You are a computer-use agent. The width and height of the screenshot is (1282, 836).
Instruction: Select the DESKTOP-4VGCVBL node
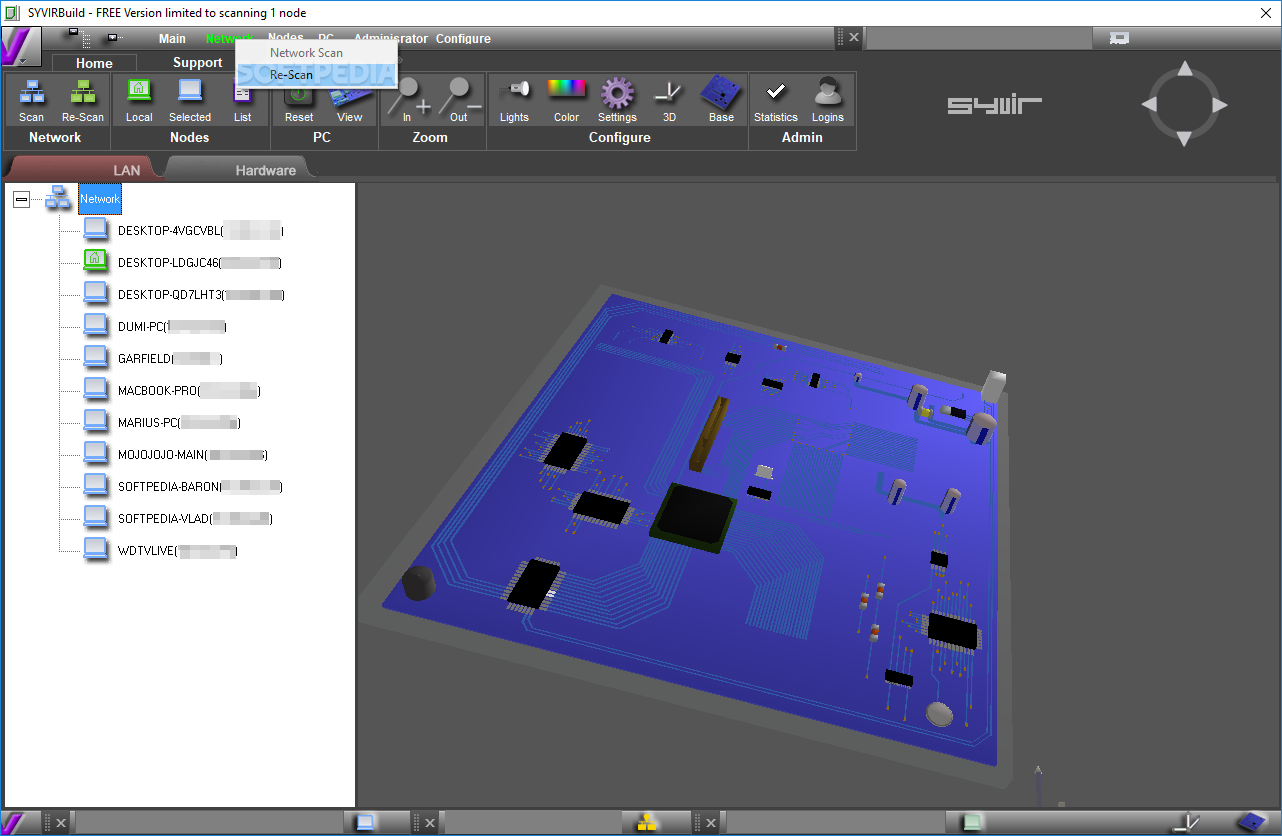click(x=201, y=231)
